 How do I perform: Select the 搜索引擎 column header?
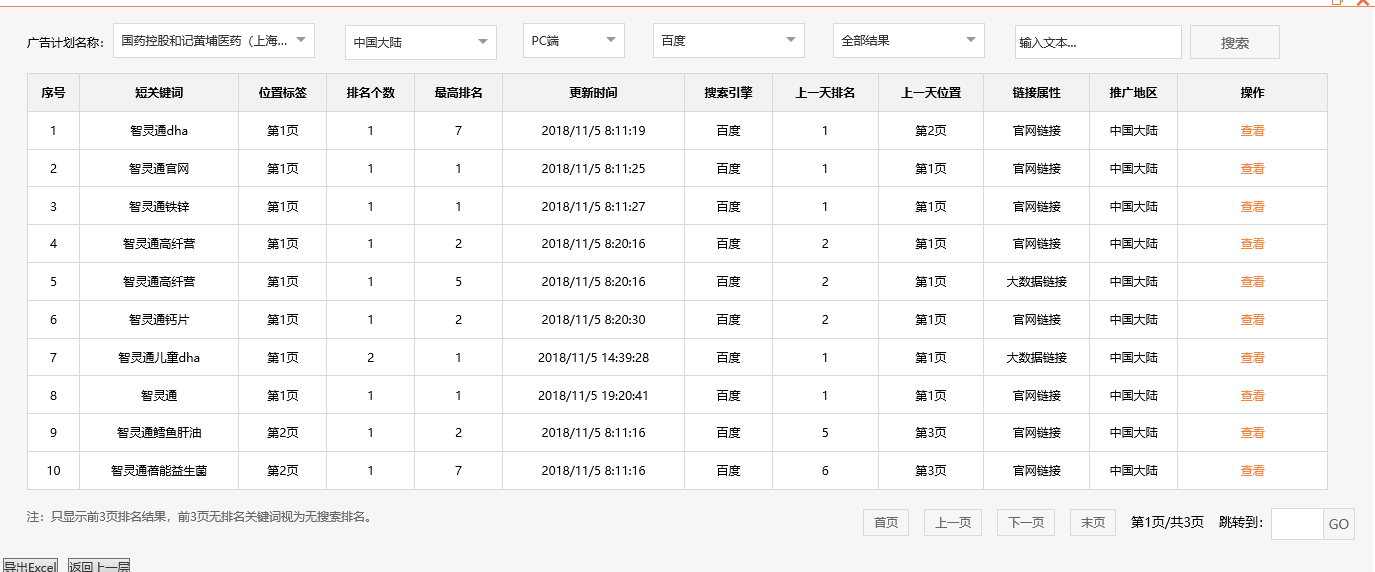pyautogui.click(x=729, y=93)
